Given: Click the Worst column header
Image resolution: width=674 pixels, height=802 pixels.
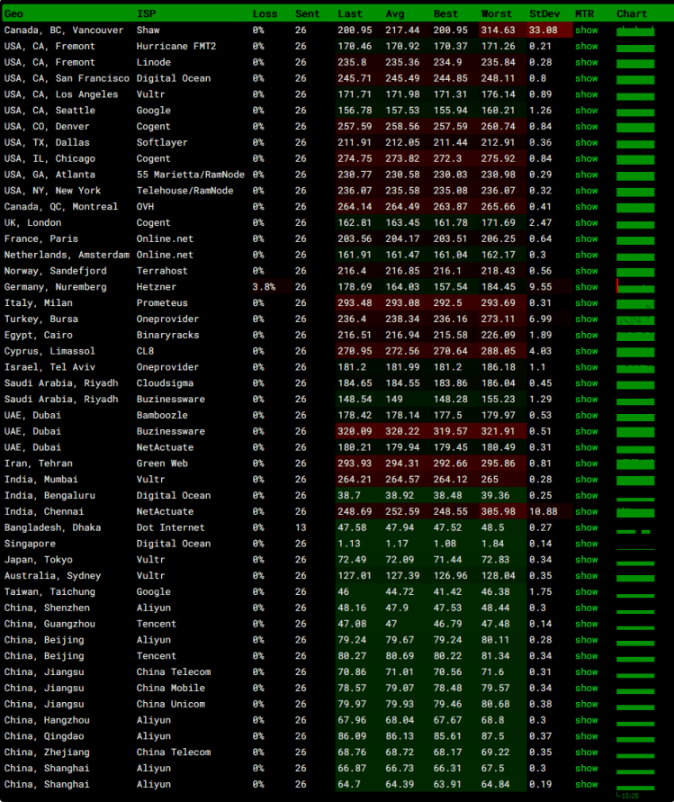Looking at the screenshot, I should (497, 14).
